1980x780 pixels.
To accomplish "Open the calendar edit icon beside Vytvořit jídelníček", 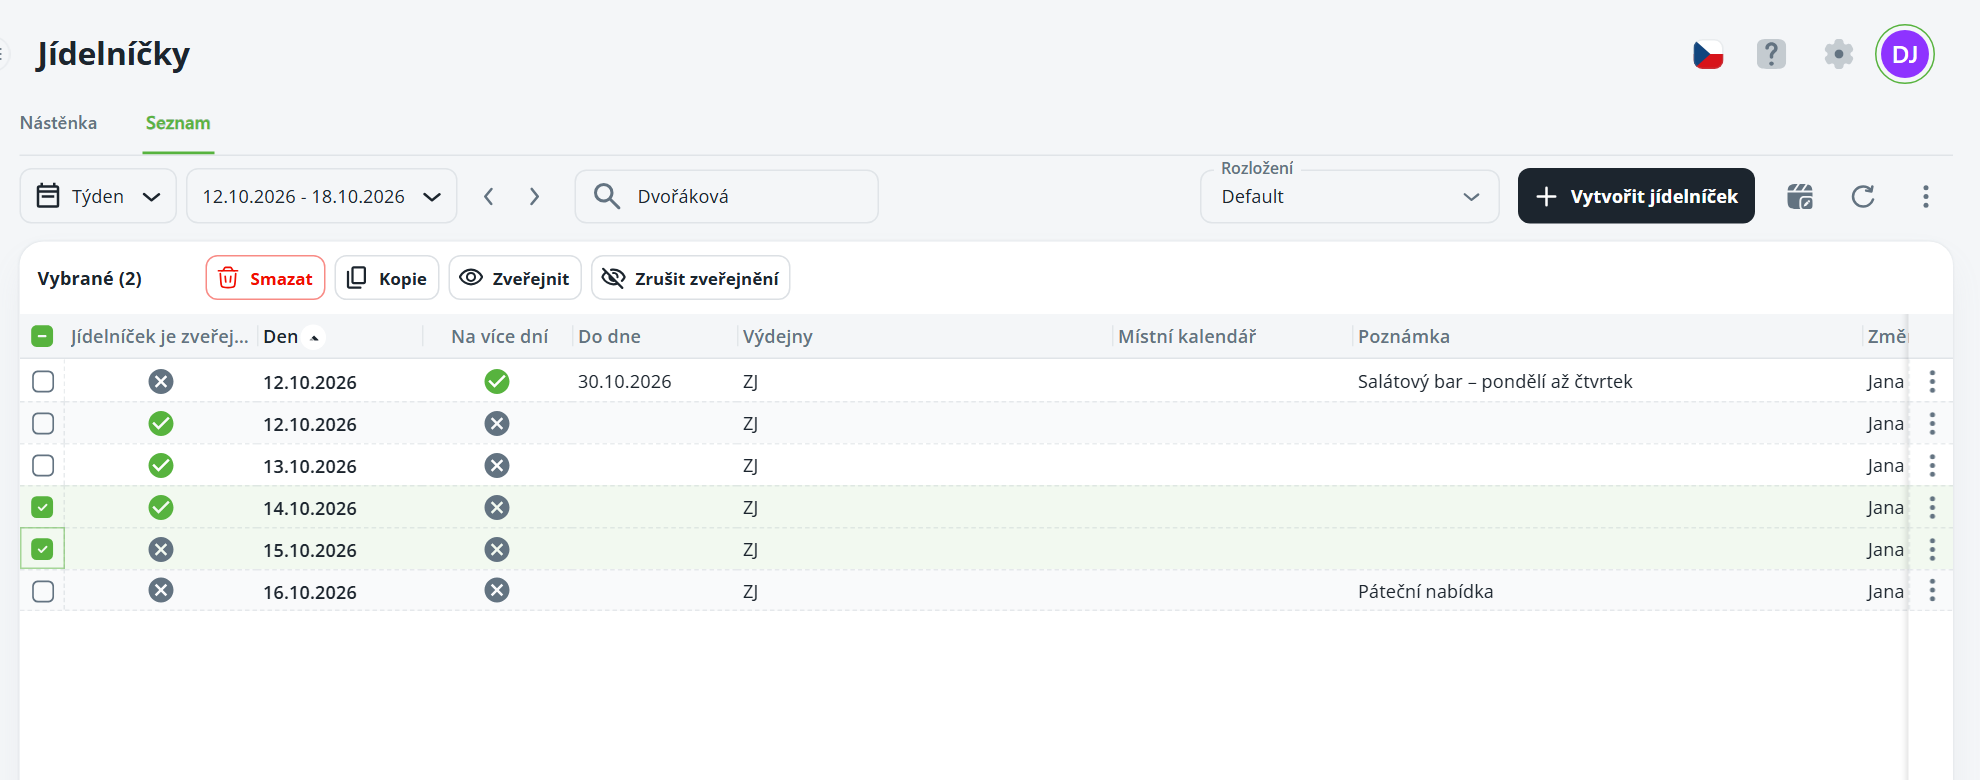I will click(x=1800, y=196).
